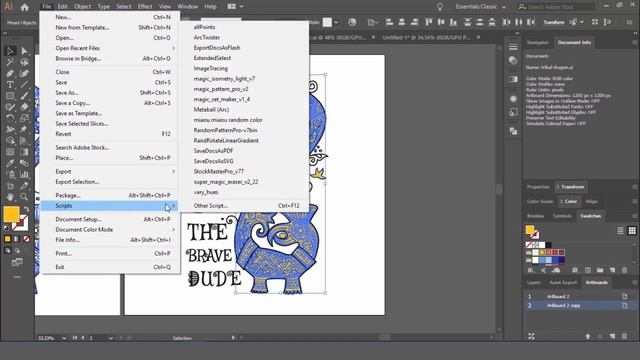
Task: Click the lightbulb Learn icon
Action: point(440,7)
